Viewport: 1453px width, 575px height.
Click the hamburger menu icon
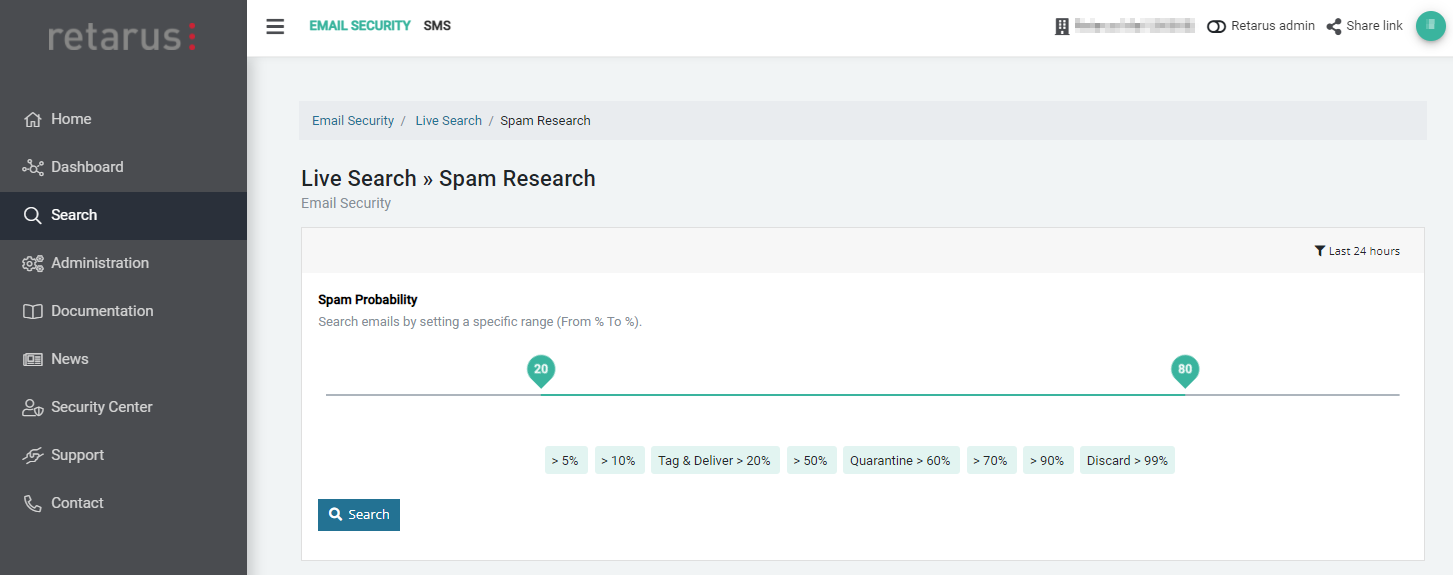[275, 26]
